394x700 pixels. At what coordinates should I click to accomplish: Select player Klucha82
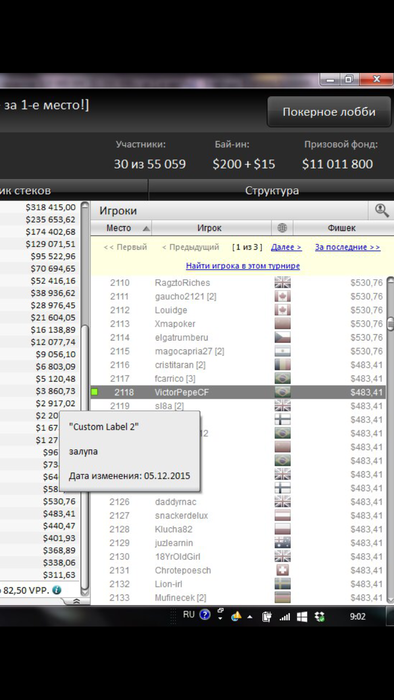click(x=238, y=529)
